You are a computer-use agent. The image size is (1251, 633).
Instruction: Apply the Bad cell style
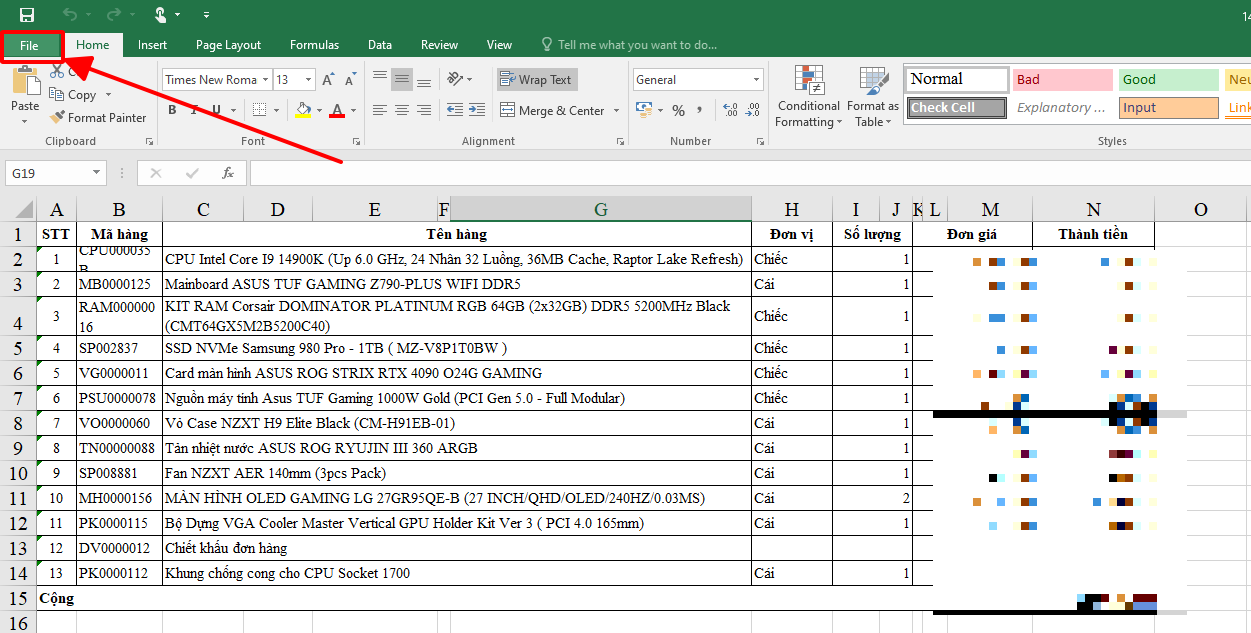coord(1063,80)
